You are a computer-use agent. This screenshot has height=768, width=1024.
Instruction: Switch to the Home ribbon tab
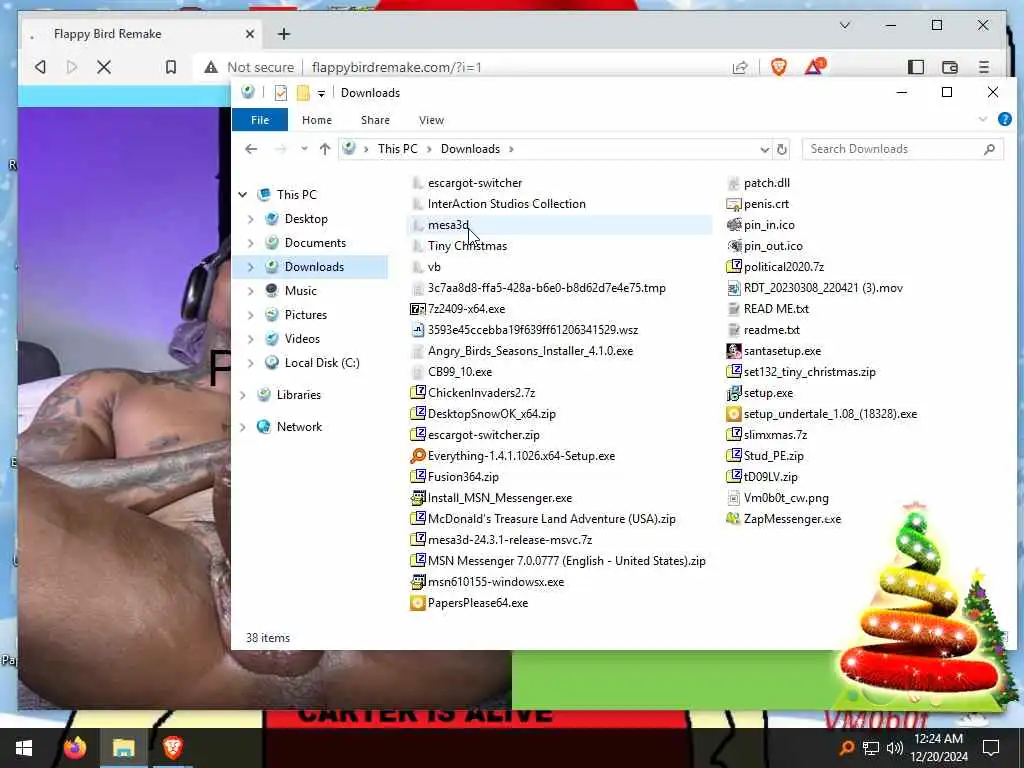tap(317, 120)
